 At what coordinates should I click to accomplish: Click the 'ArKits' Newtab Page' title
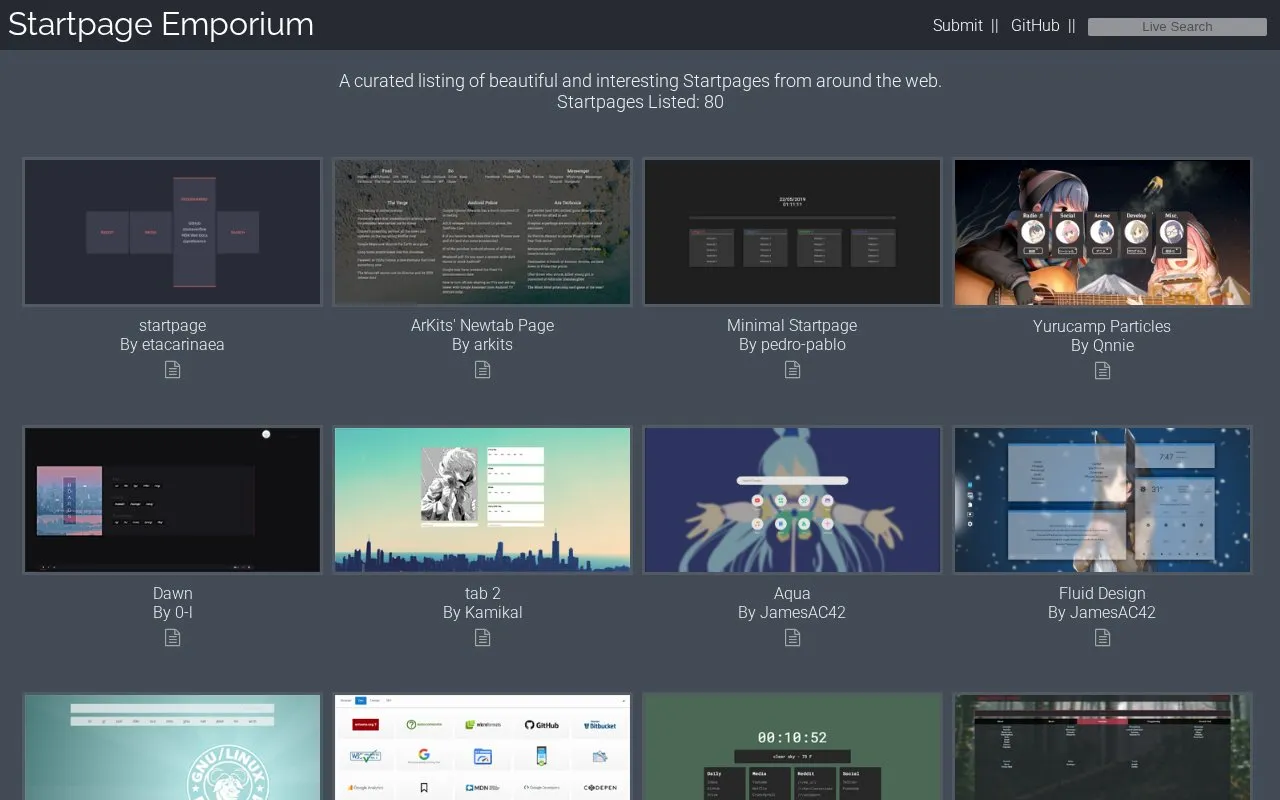click(482, 325)
